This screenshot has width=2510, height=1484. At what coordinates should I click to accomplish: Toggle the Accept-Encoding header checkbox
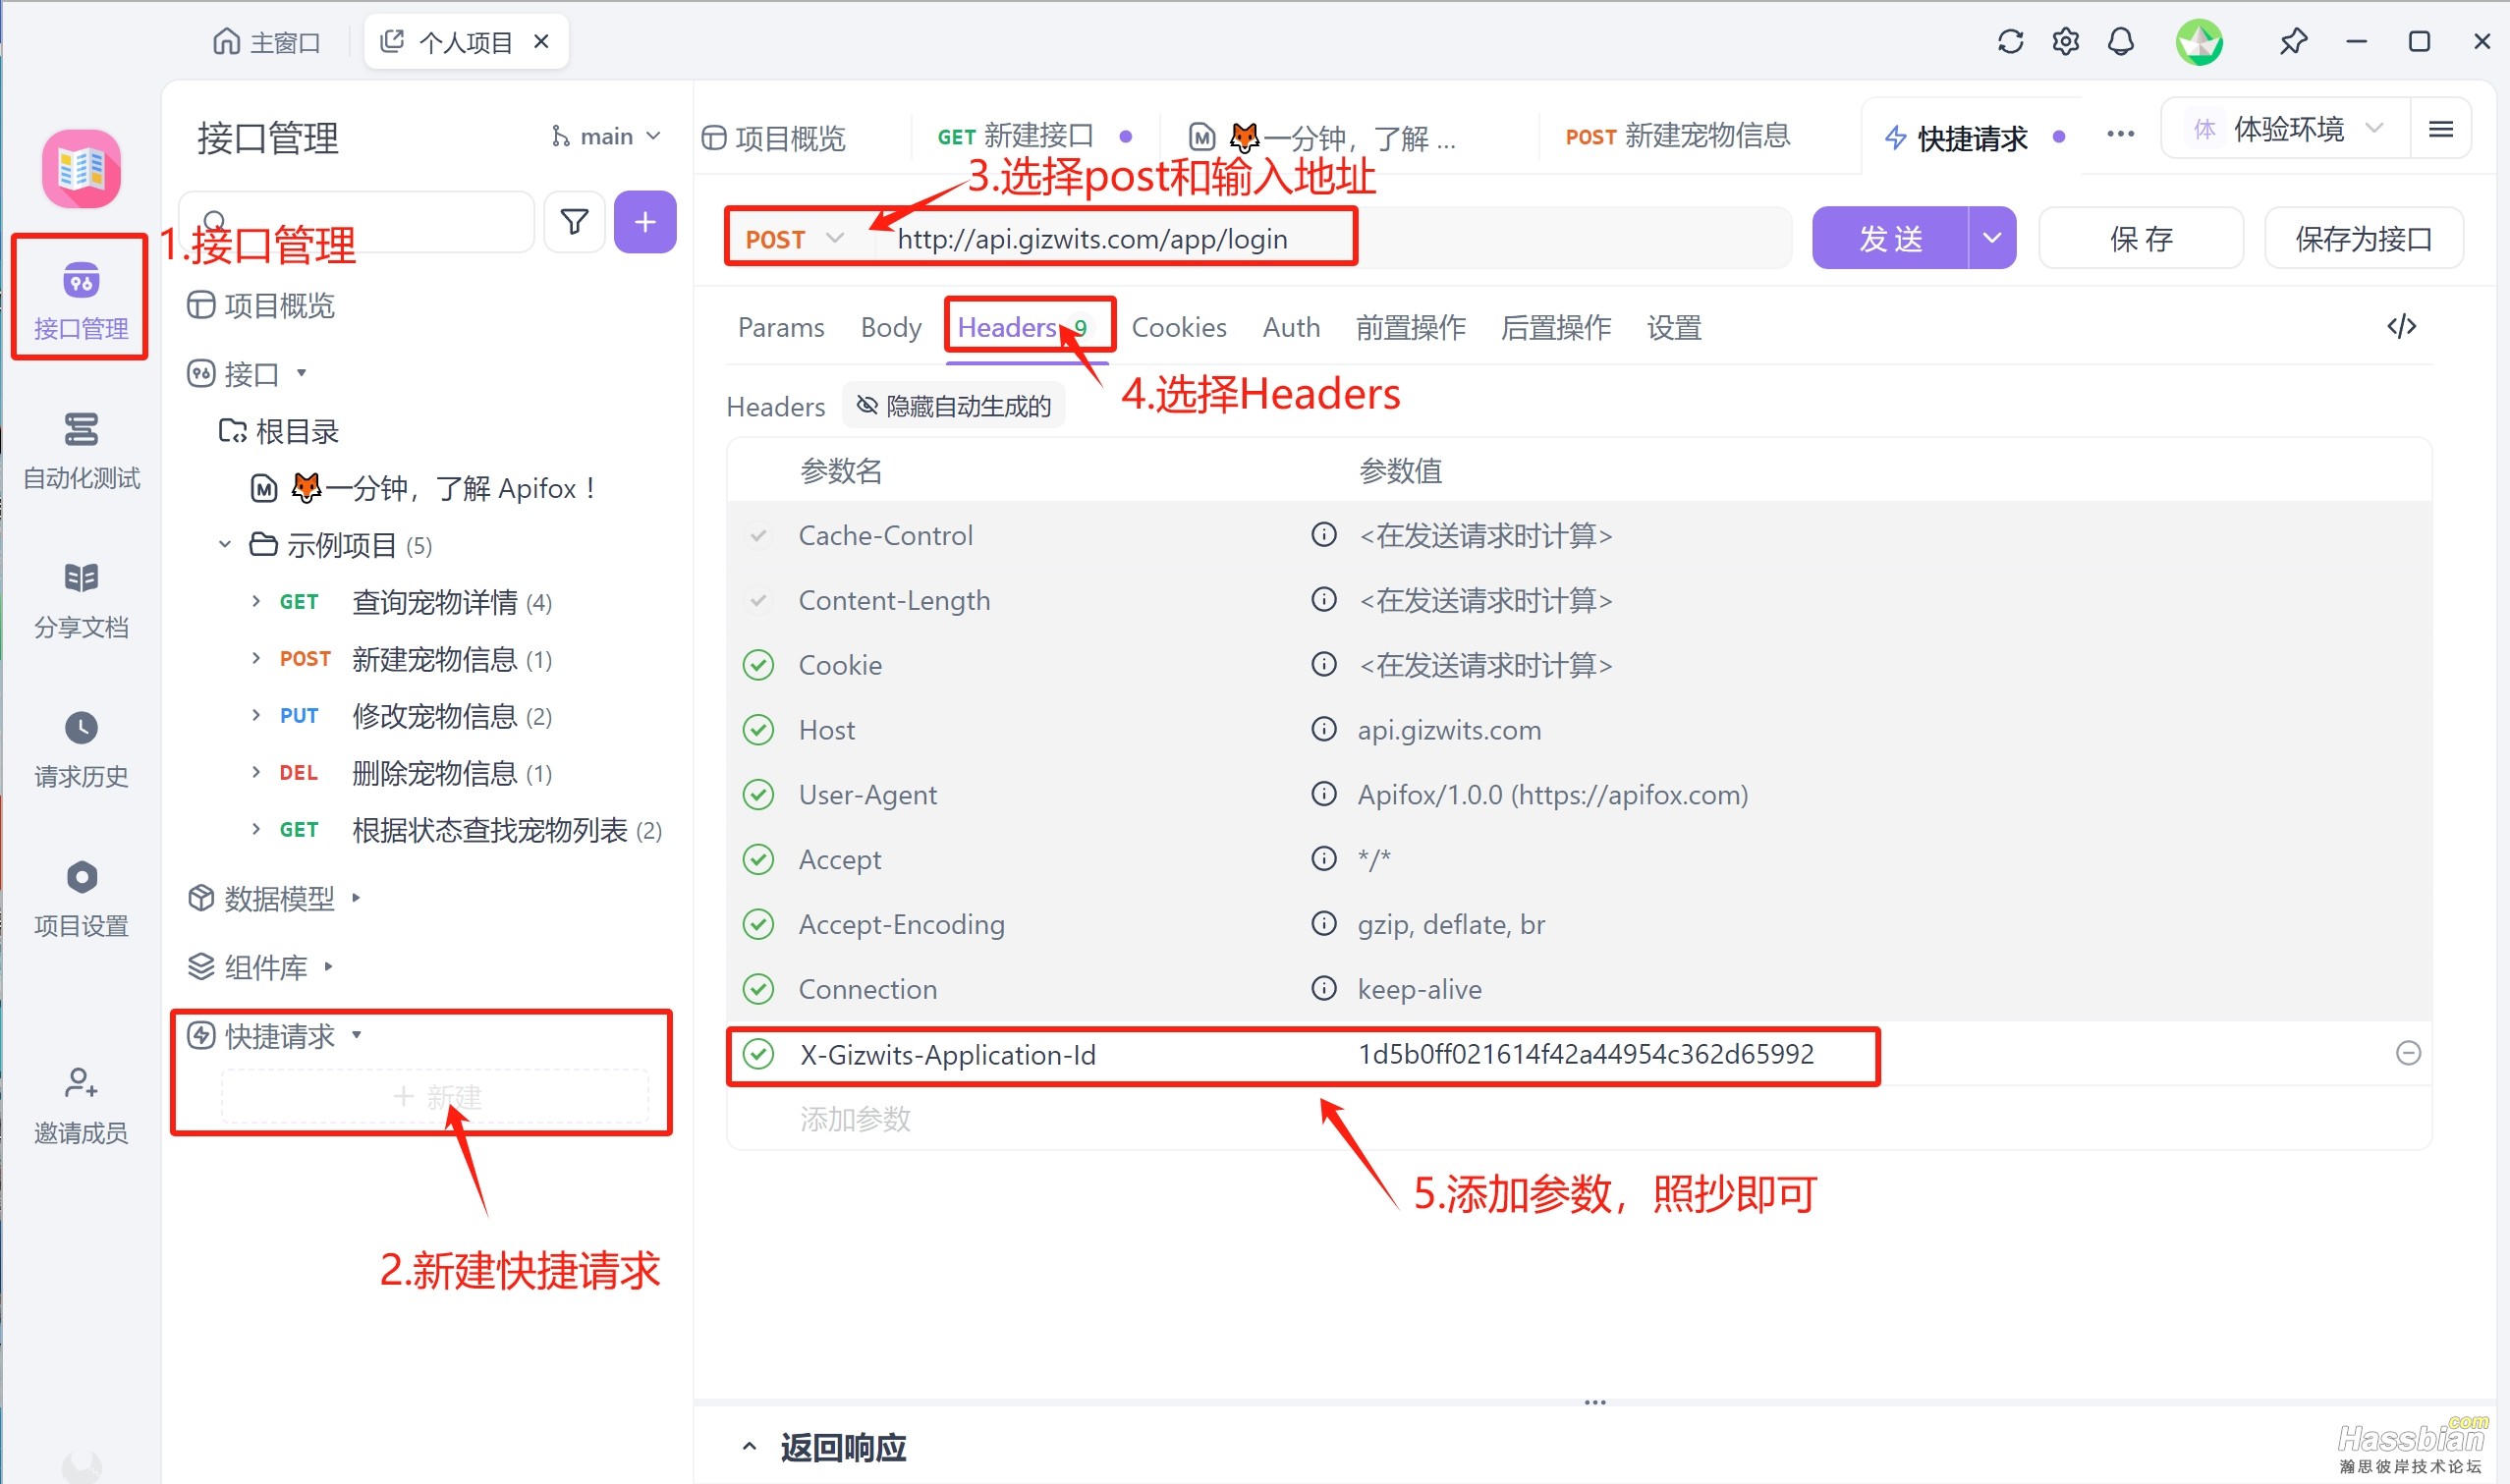click(x=758, y=923)
